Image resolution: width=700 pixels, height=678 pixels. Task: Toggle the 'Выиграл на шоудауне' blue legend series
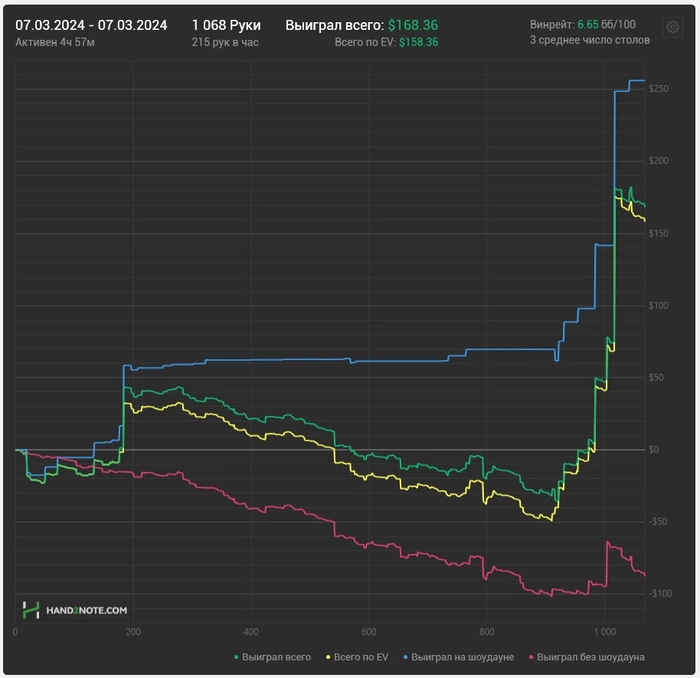pyautogui.click(x=458, y=657)
